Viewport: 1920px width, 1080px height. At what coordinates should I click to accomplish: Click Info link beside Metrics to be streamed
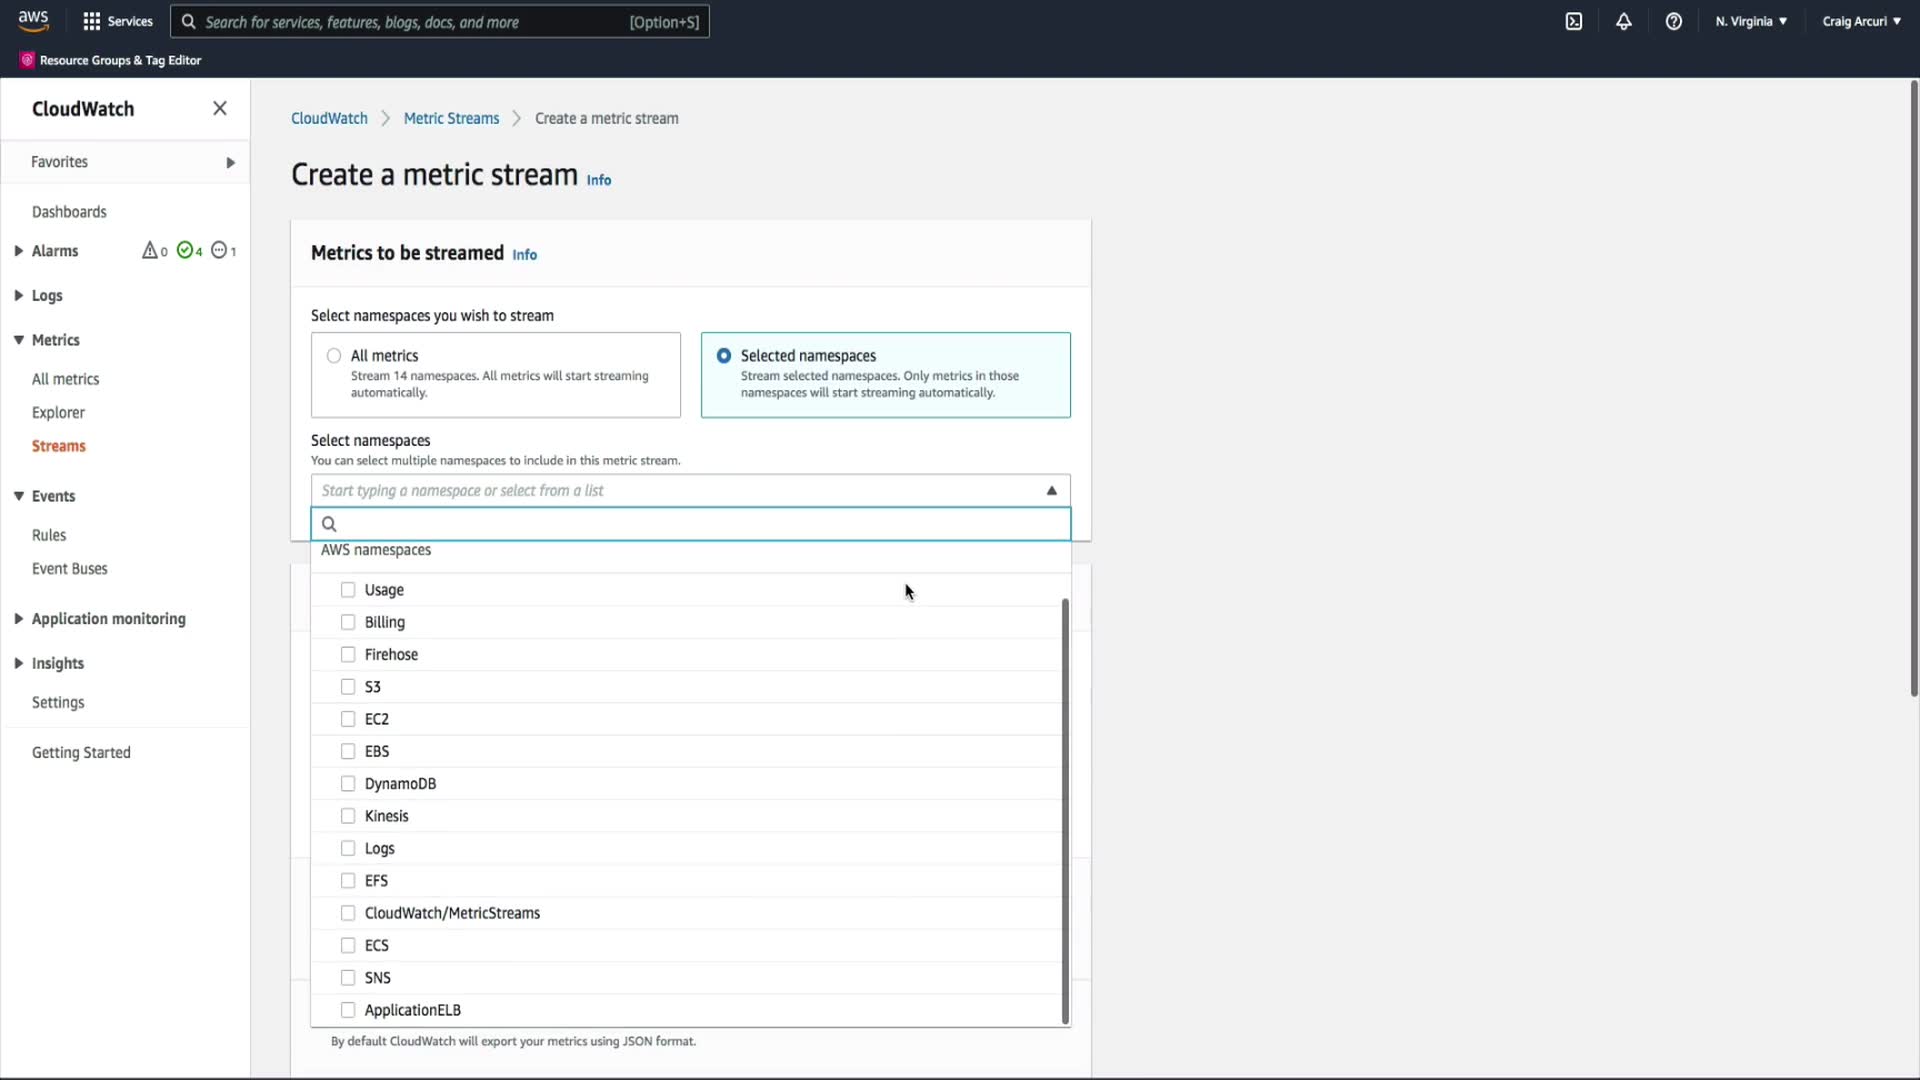pyautogui.click(x=524, y=255)
